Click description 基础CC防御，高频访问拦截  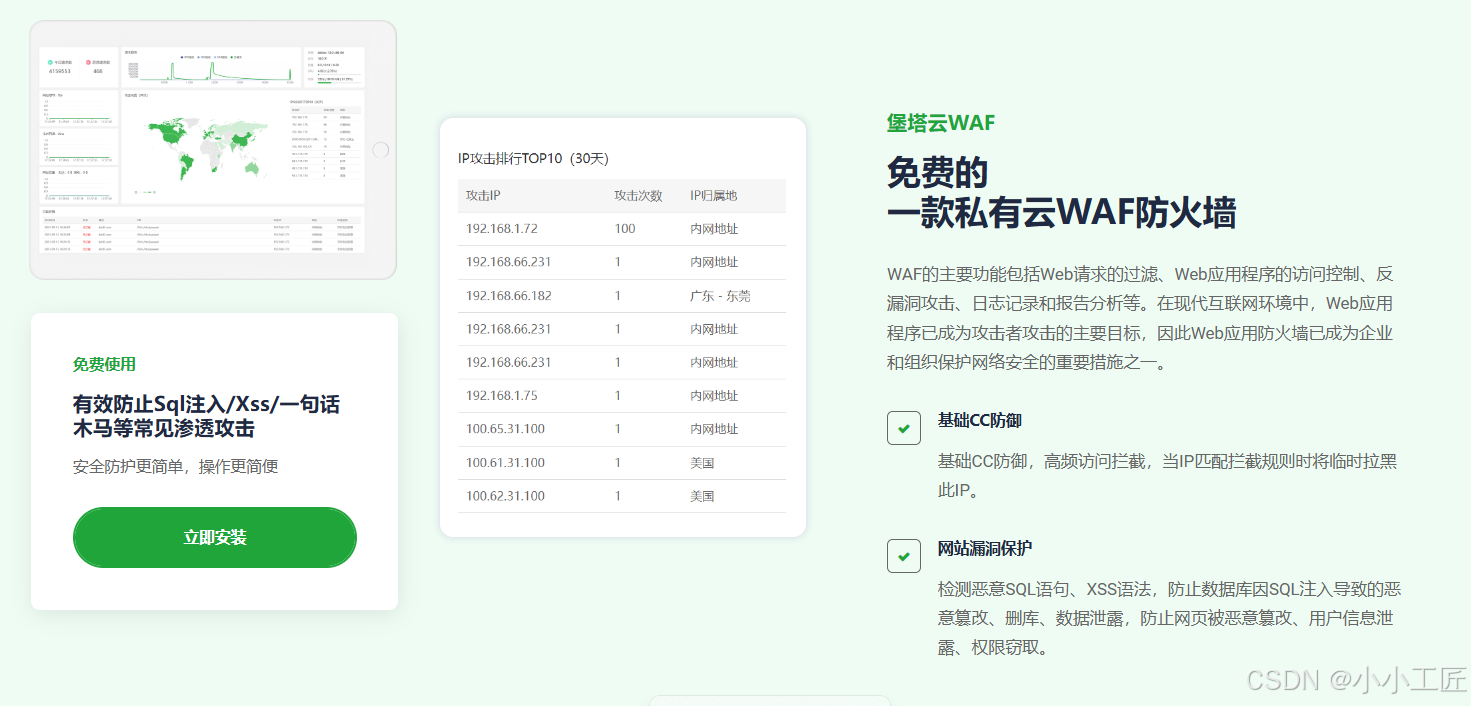pyautogui.click(x=1168, y=476)
